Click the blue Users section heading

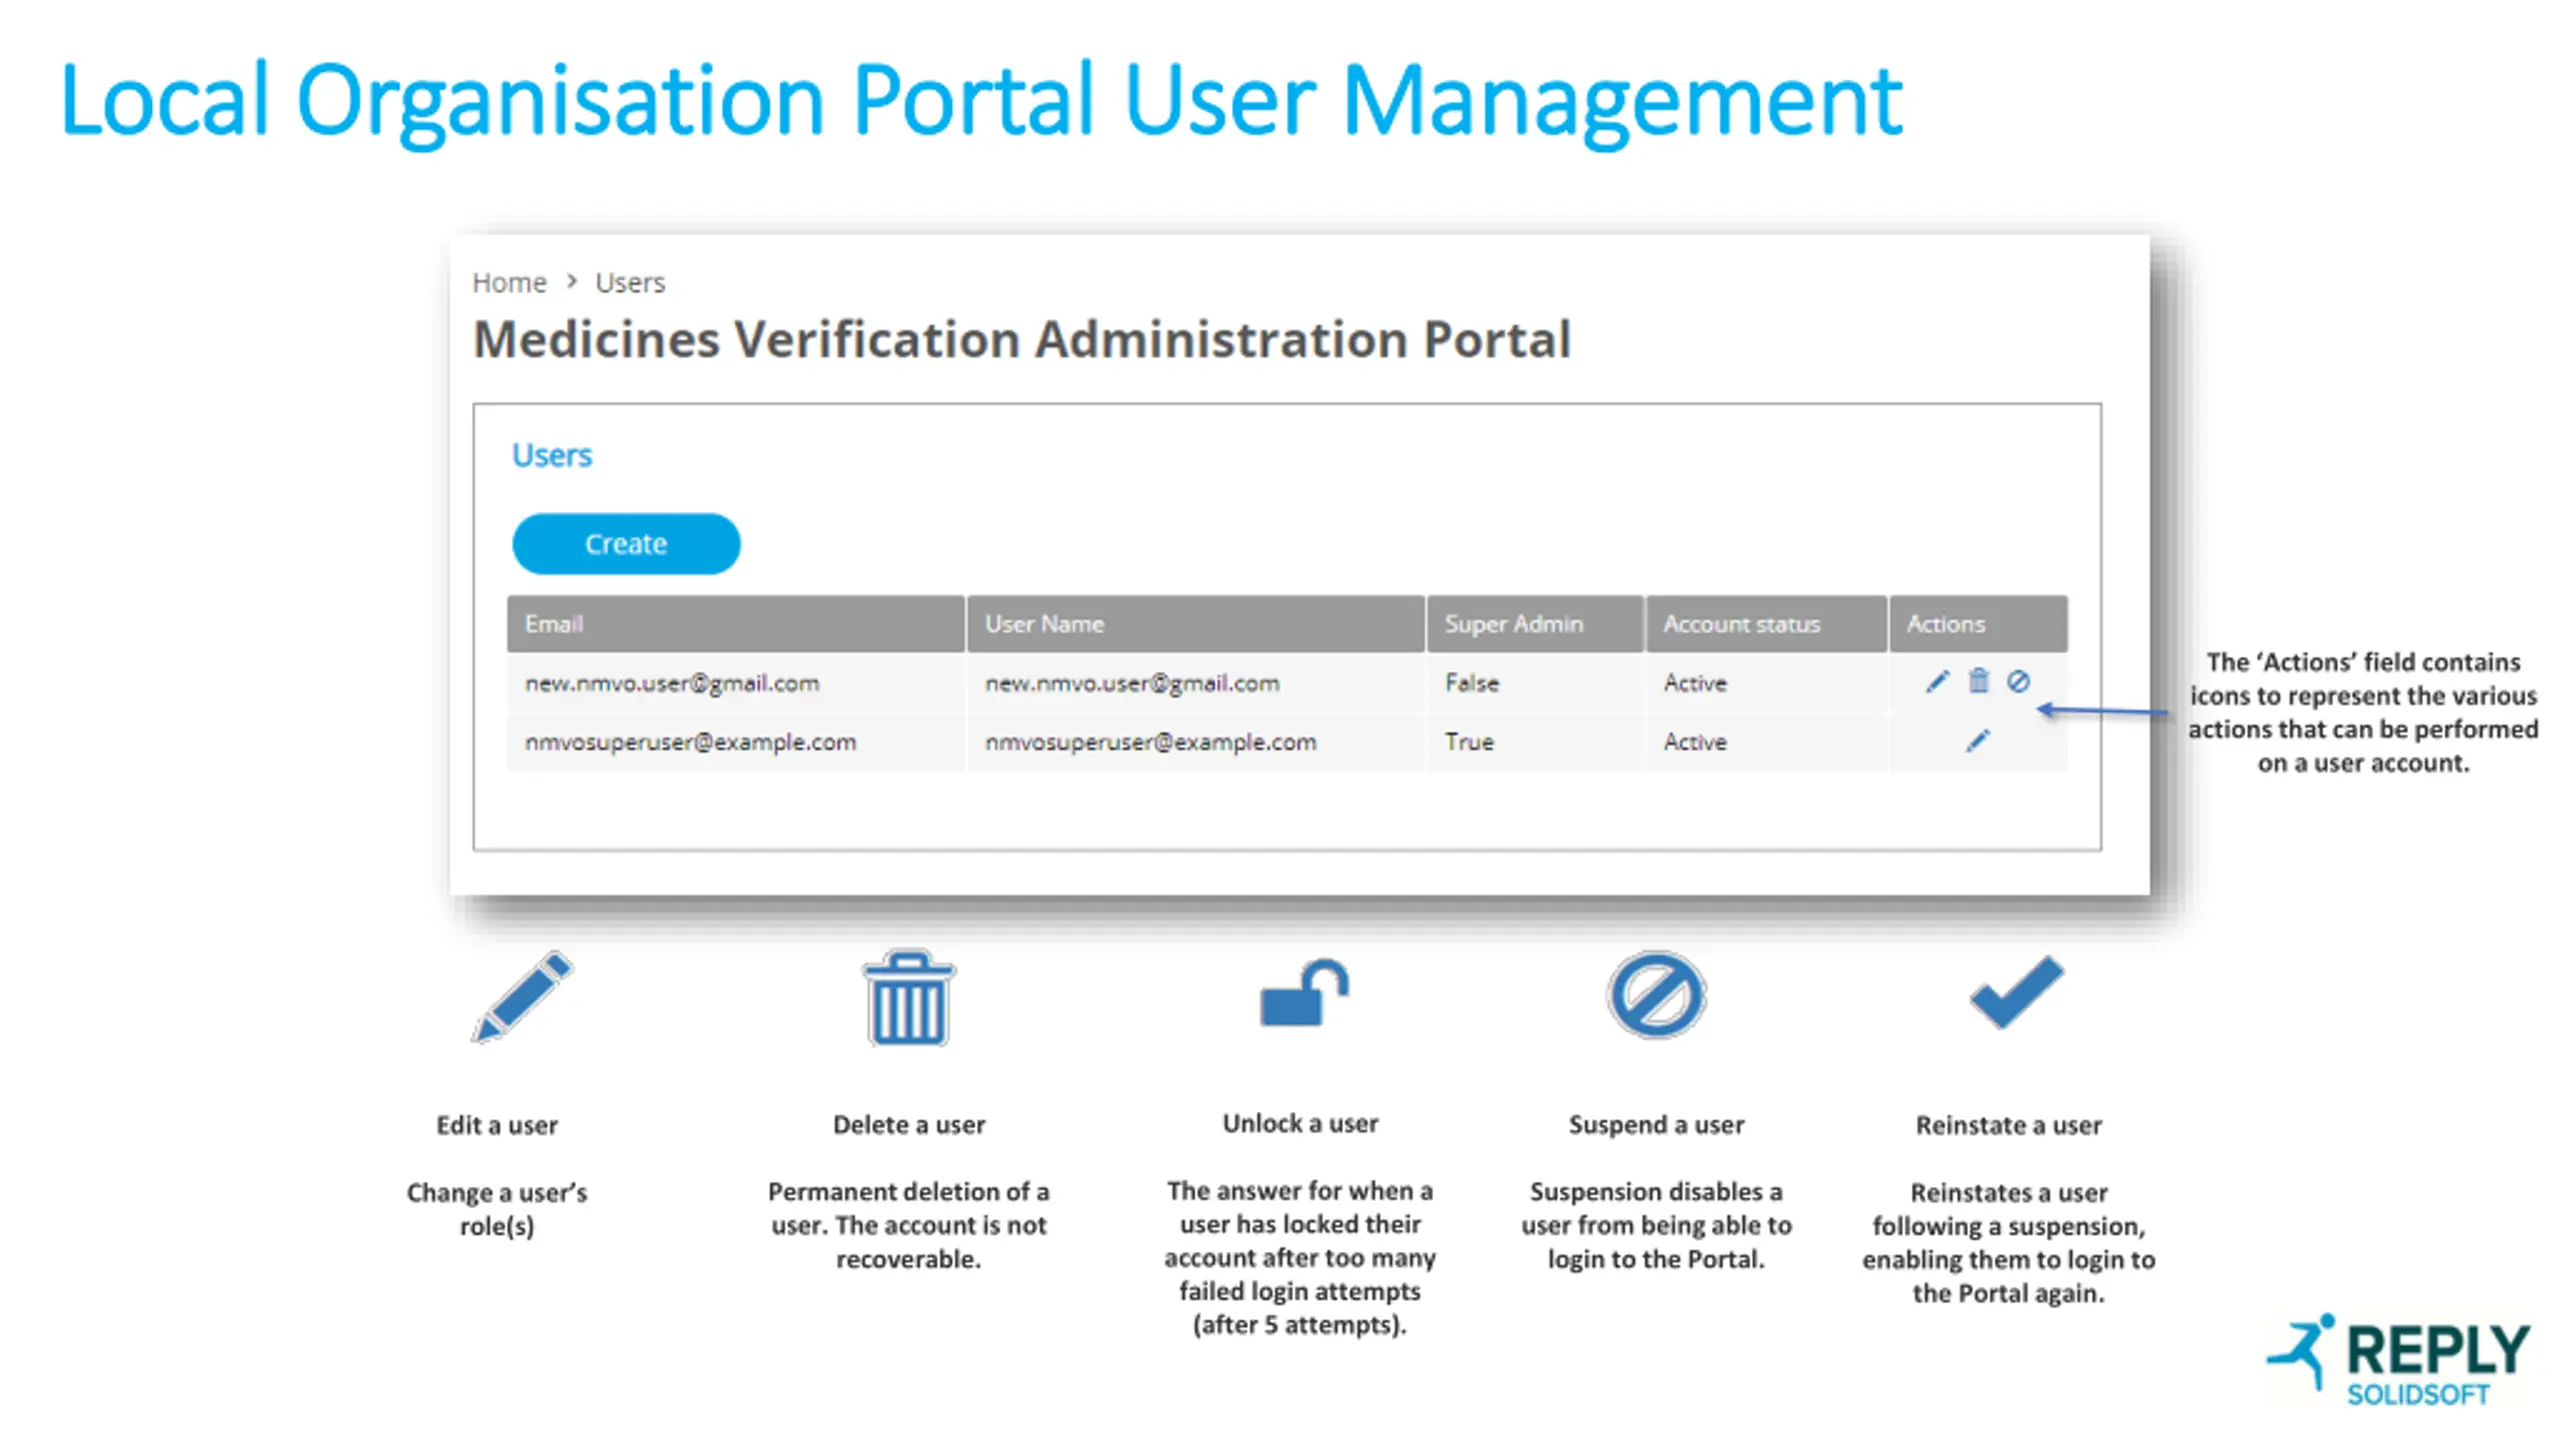click(552, 456)
